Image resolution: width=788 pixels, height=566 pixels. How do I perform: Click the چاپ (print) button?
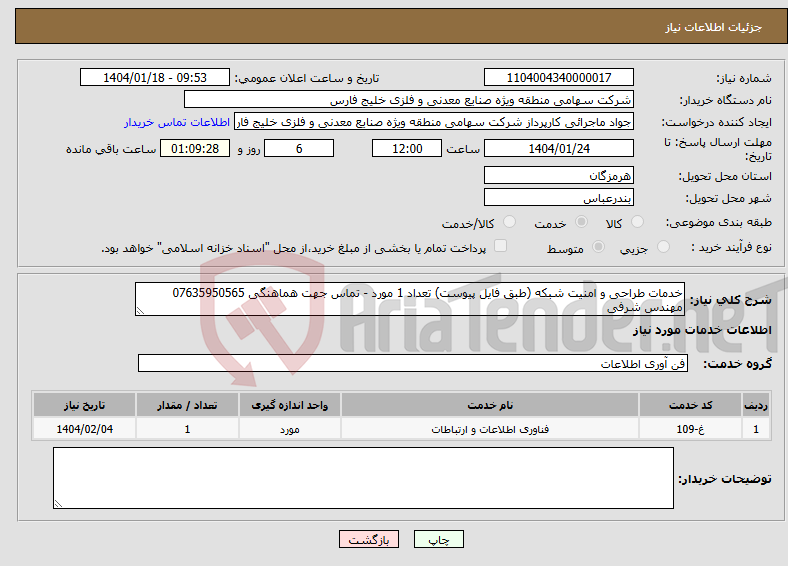point(438,539)
